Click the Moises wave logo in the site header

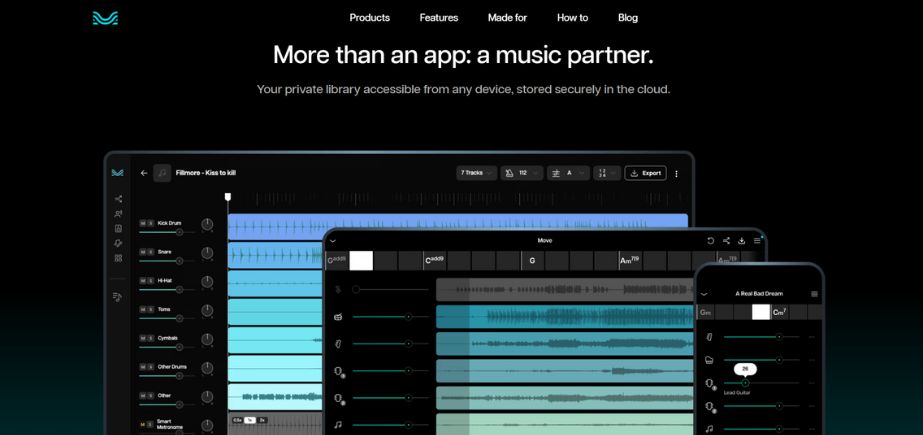click(x=105, y=18)
